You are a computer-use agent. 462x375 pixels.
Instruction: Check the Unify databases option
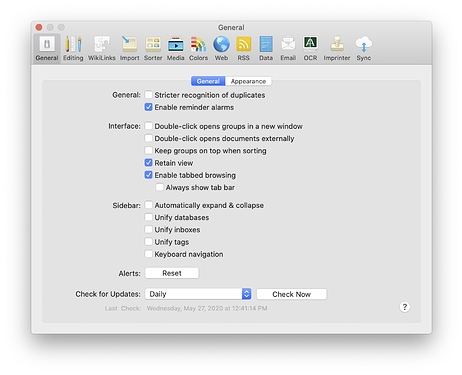pyautogui.click(x=149, y=217)
